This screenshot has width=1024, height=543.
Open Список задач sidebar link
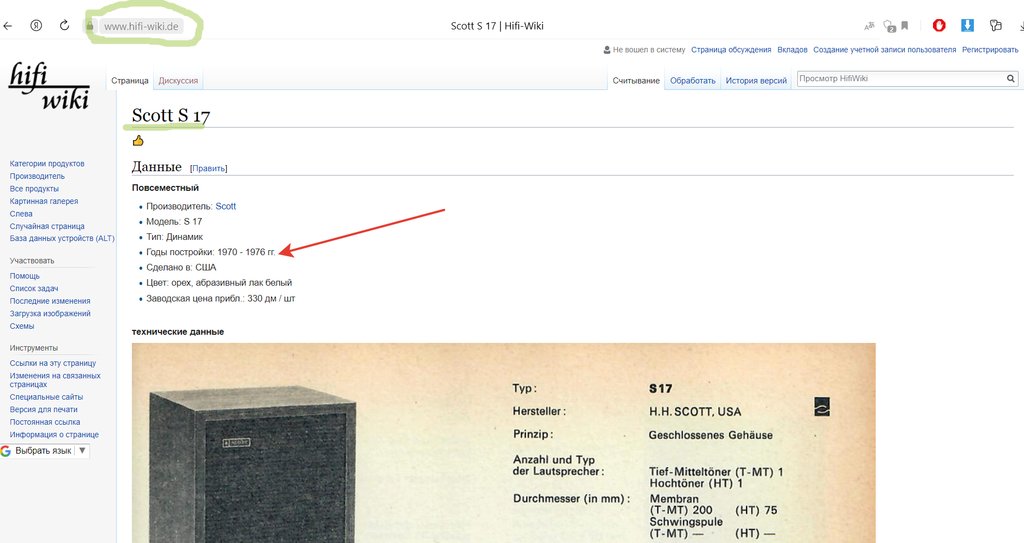(x=34, y=288)
